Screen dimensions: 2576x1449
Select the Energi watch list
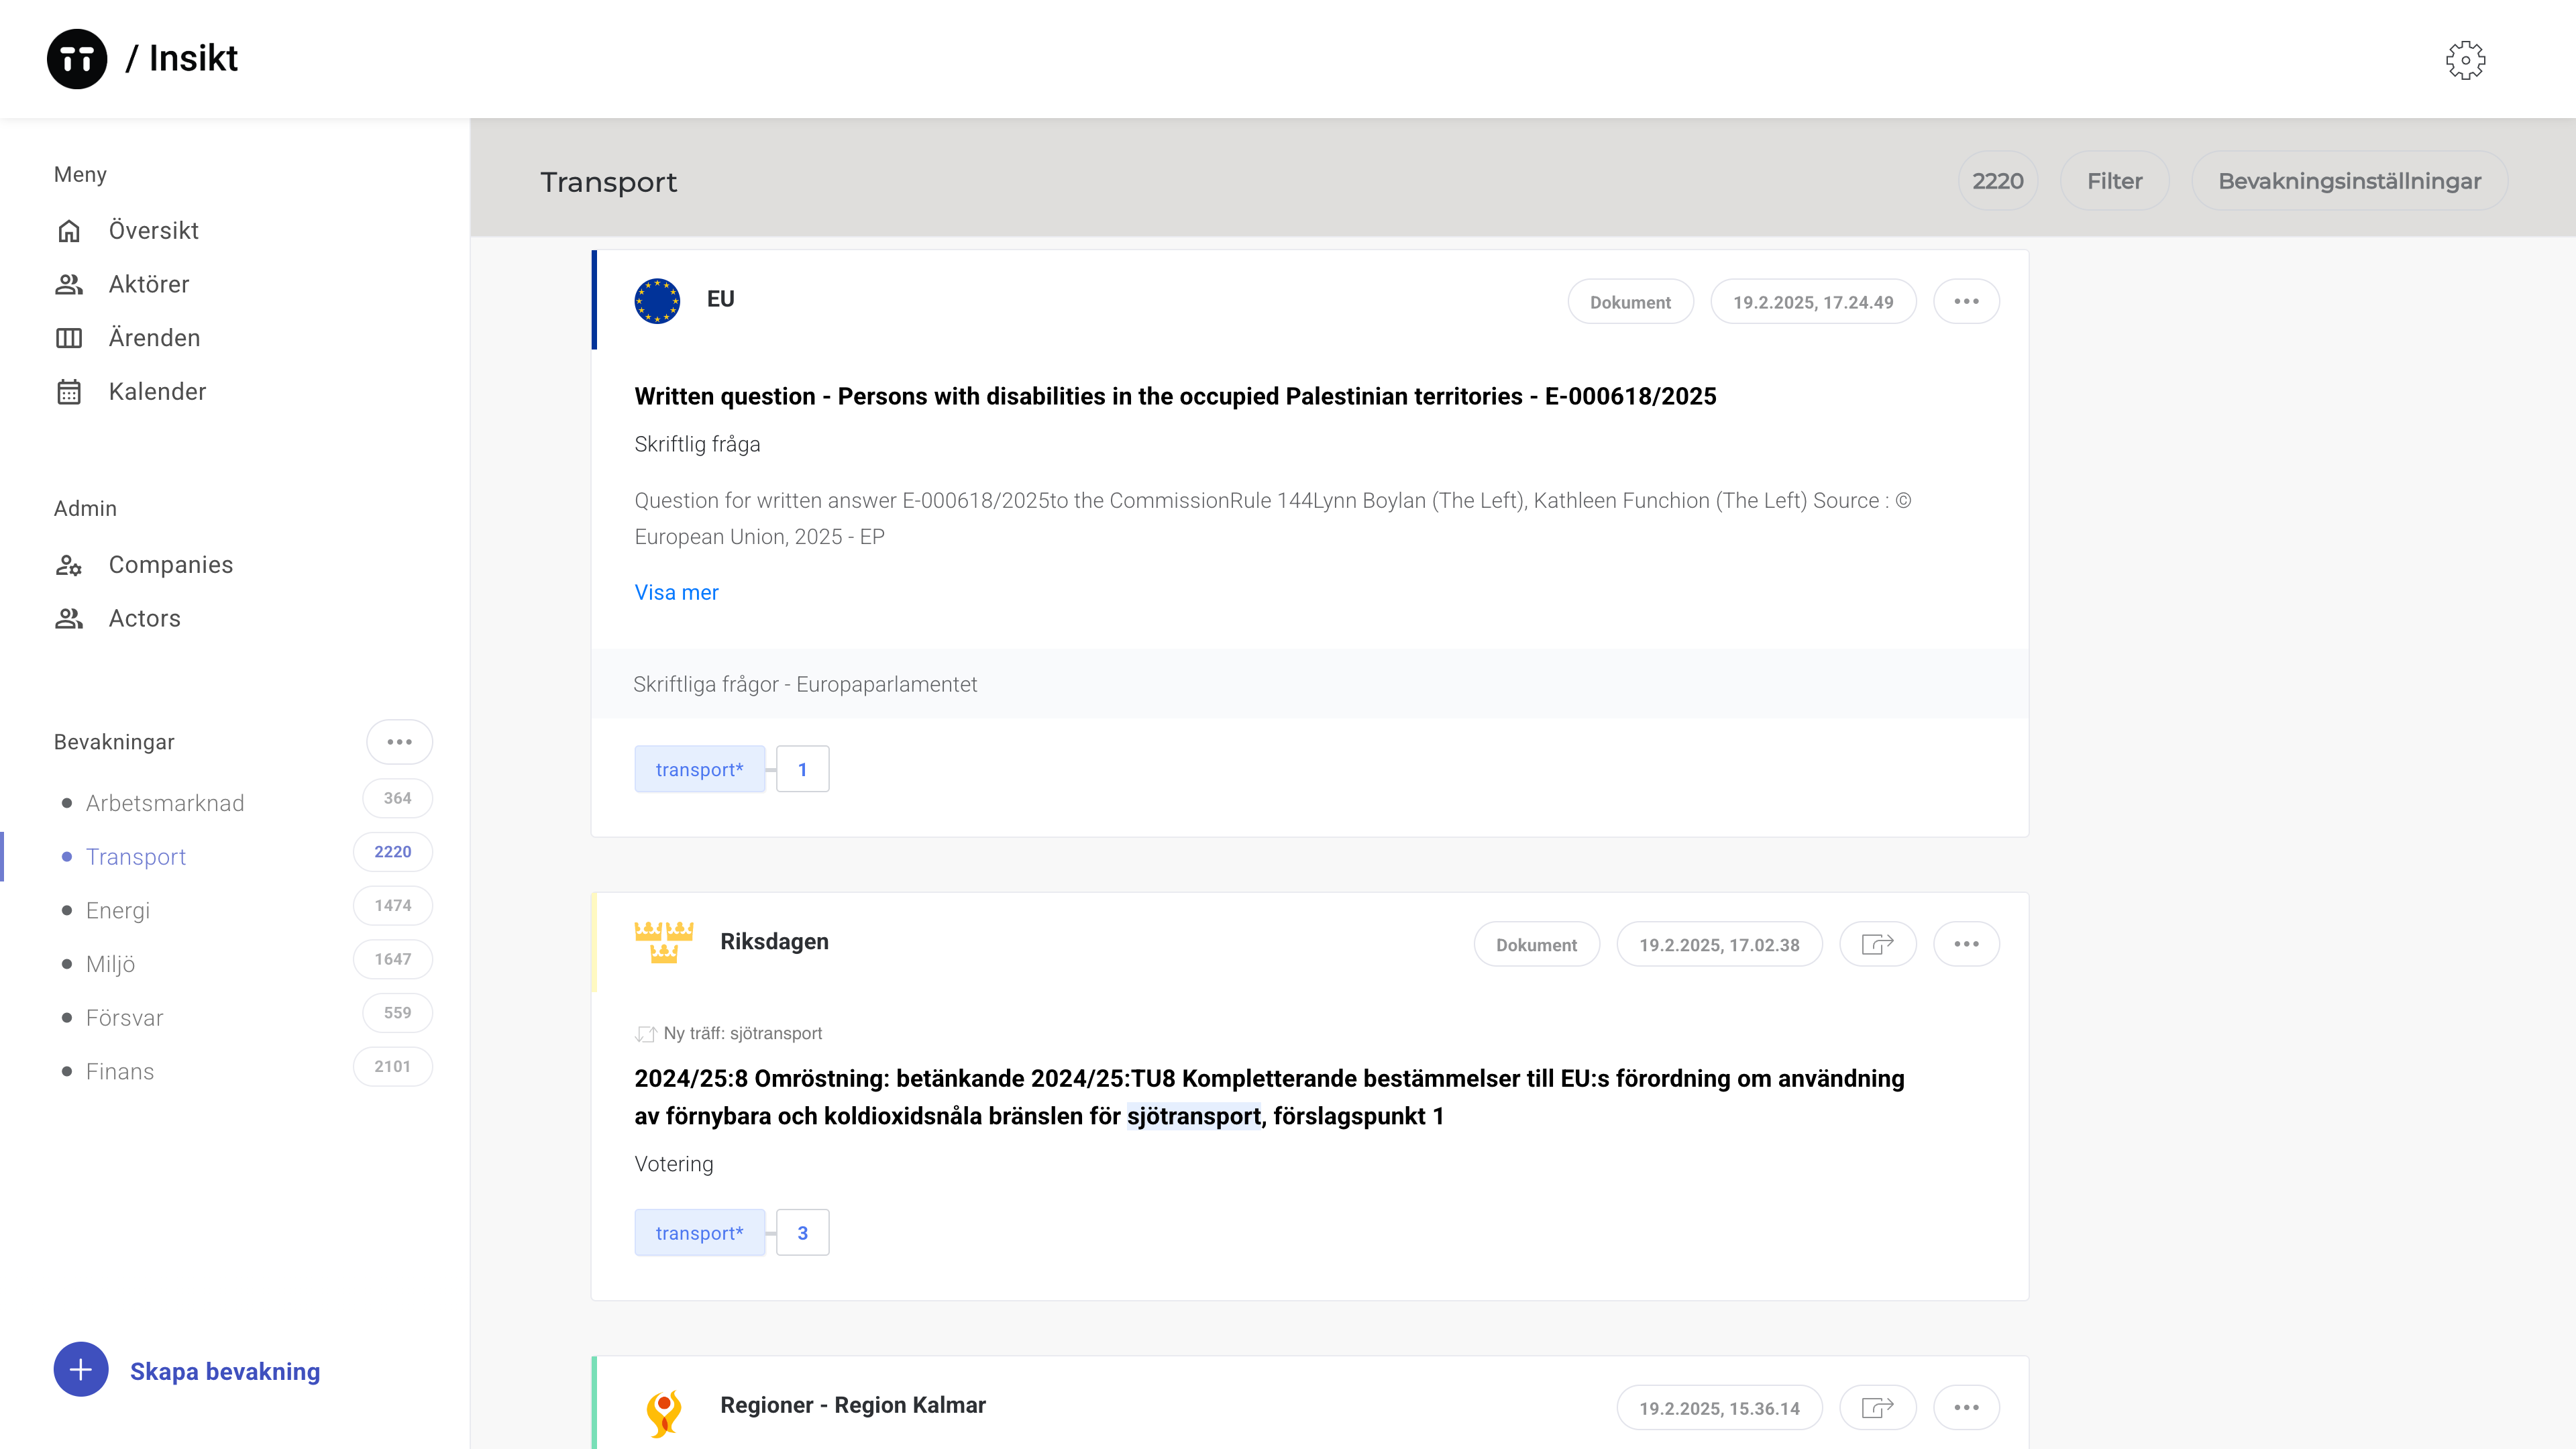click(118, 910)
